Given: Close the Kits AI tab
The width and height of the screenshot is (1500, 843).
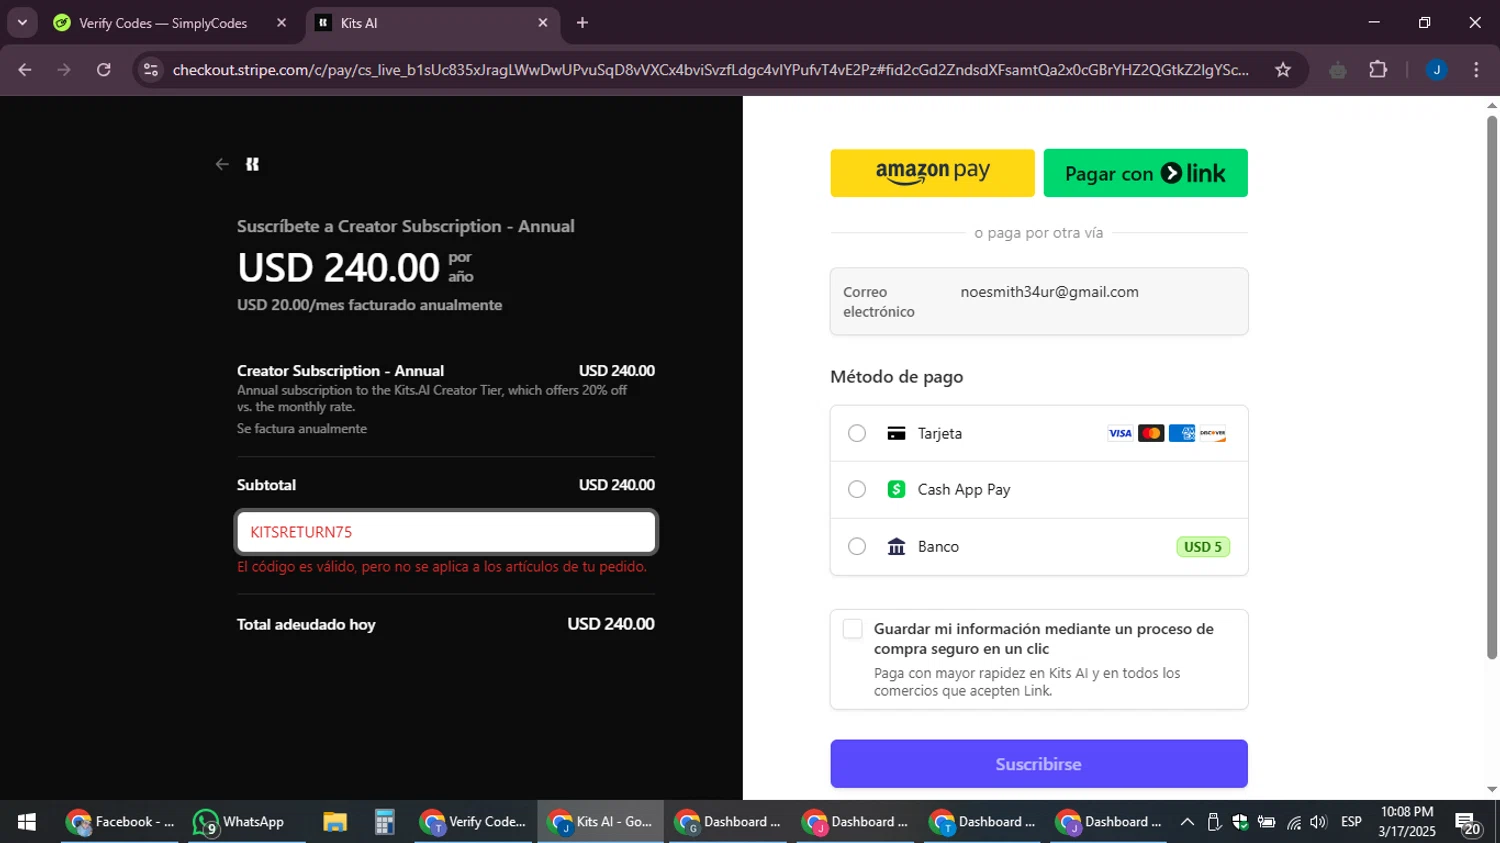Looking at the screenshot, I should click(x=543, y=23).
